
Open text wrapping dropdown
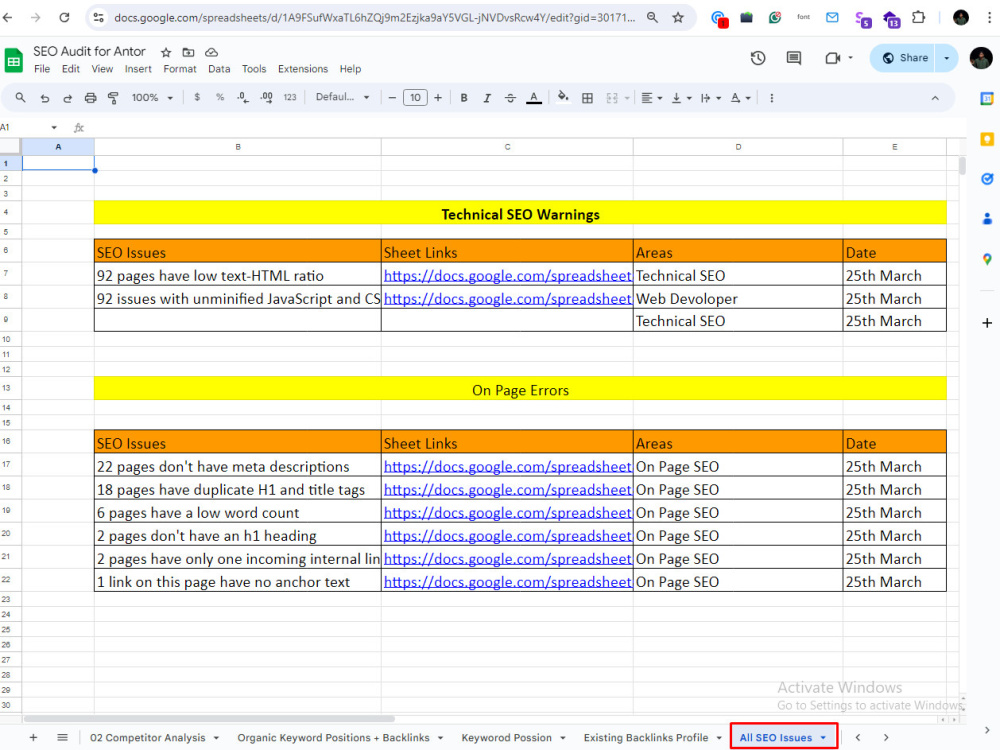(710, 98)
